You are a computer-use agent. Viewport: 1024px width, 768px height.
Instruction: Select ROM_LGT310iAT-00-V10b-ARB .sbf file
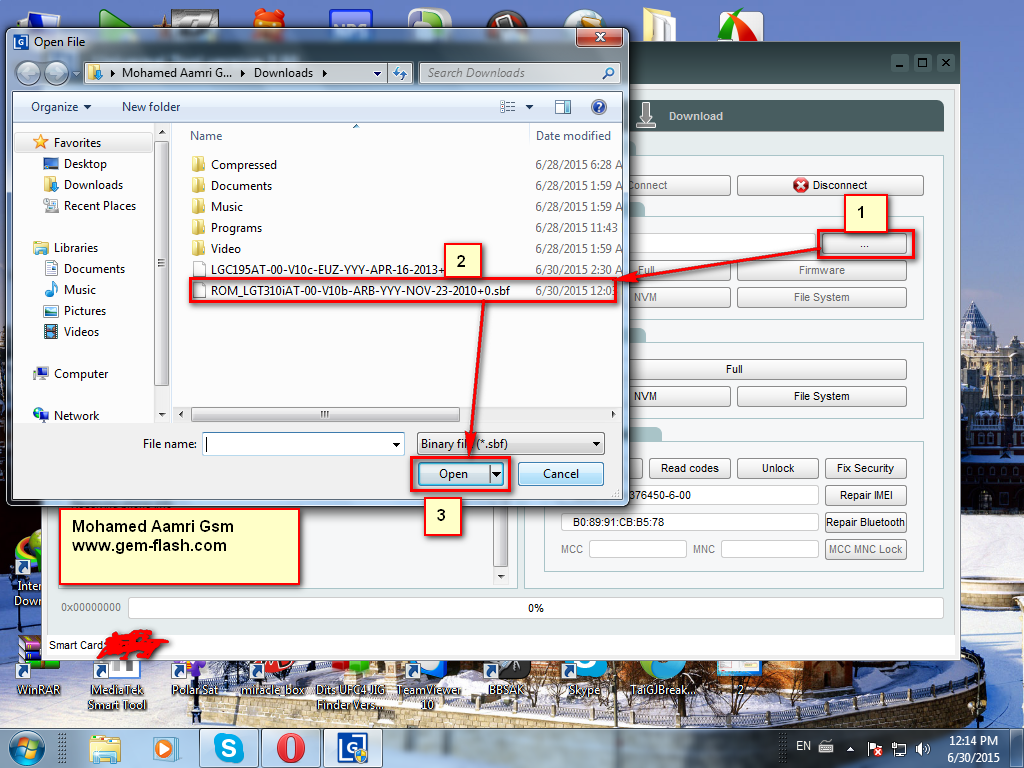pos(404,291)
